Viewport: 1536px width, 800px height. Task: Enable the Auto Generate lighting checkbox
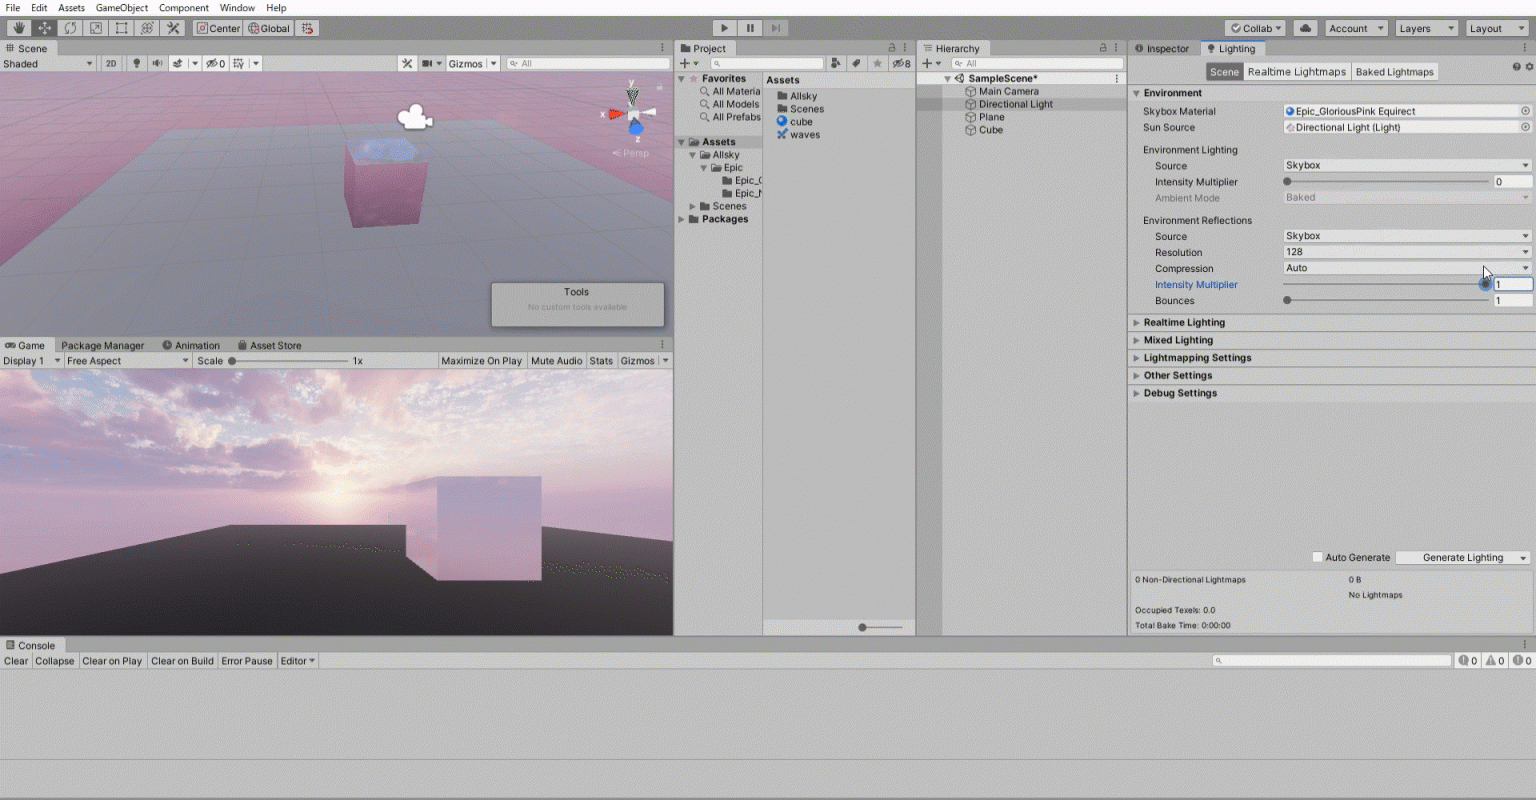tap(1317, 557)
